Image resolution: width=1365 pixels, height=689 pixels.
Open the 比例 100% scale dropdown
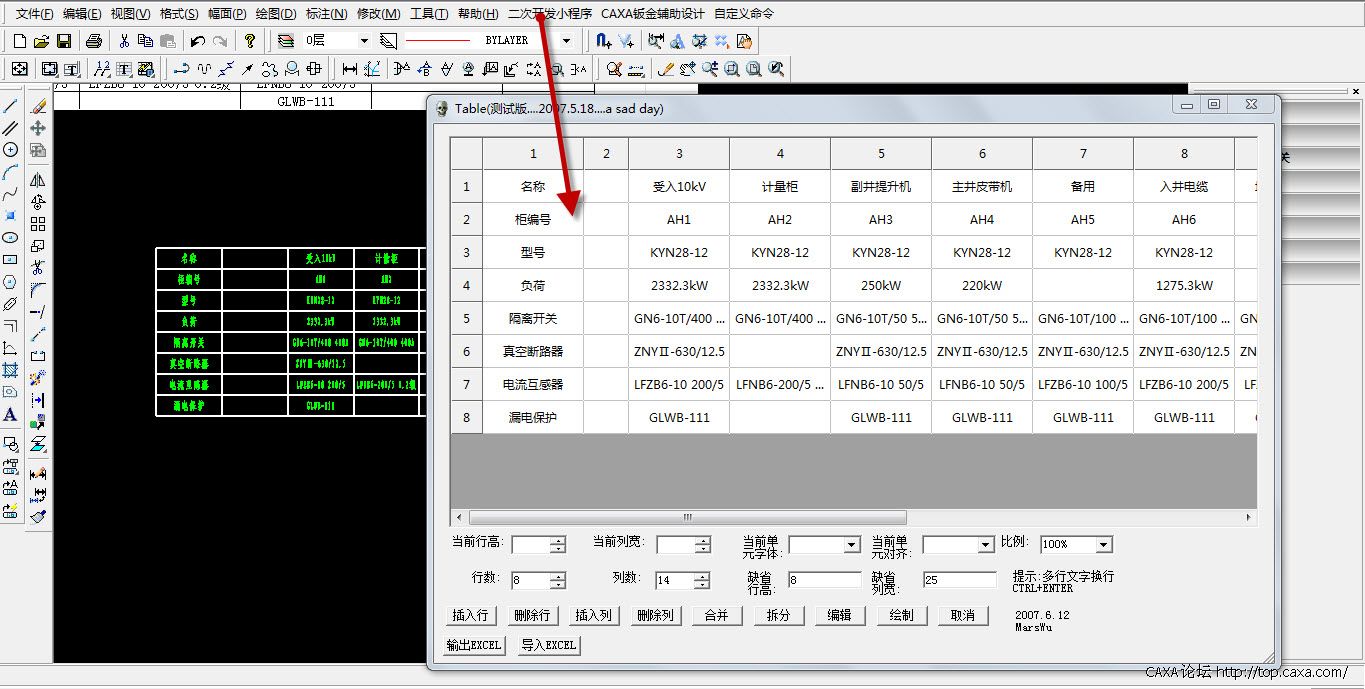point(1103,545)
